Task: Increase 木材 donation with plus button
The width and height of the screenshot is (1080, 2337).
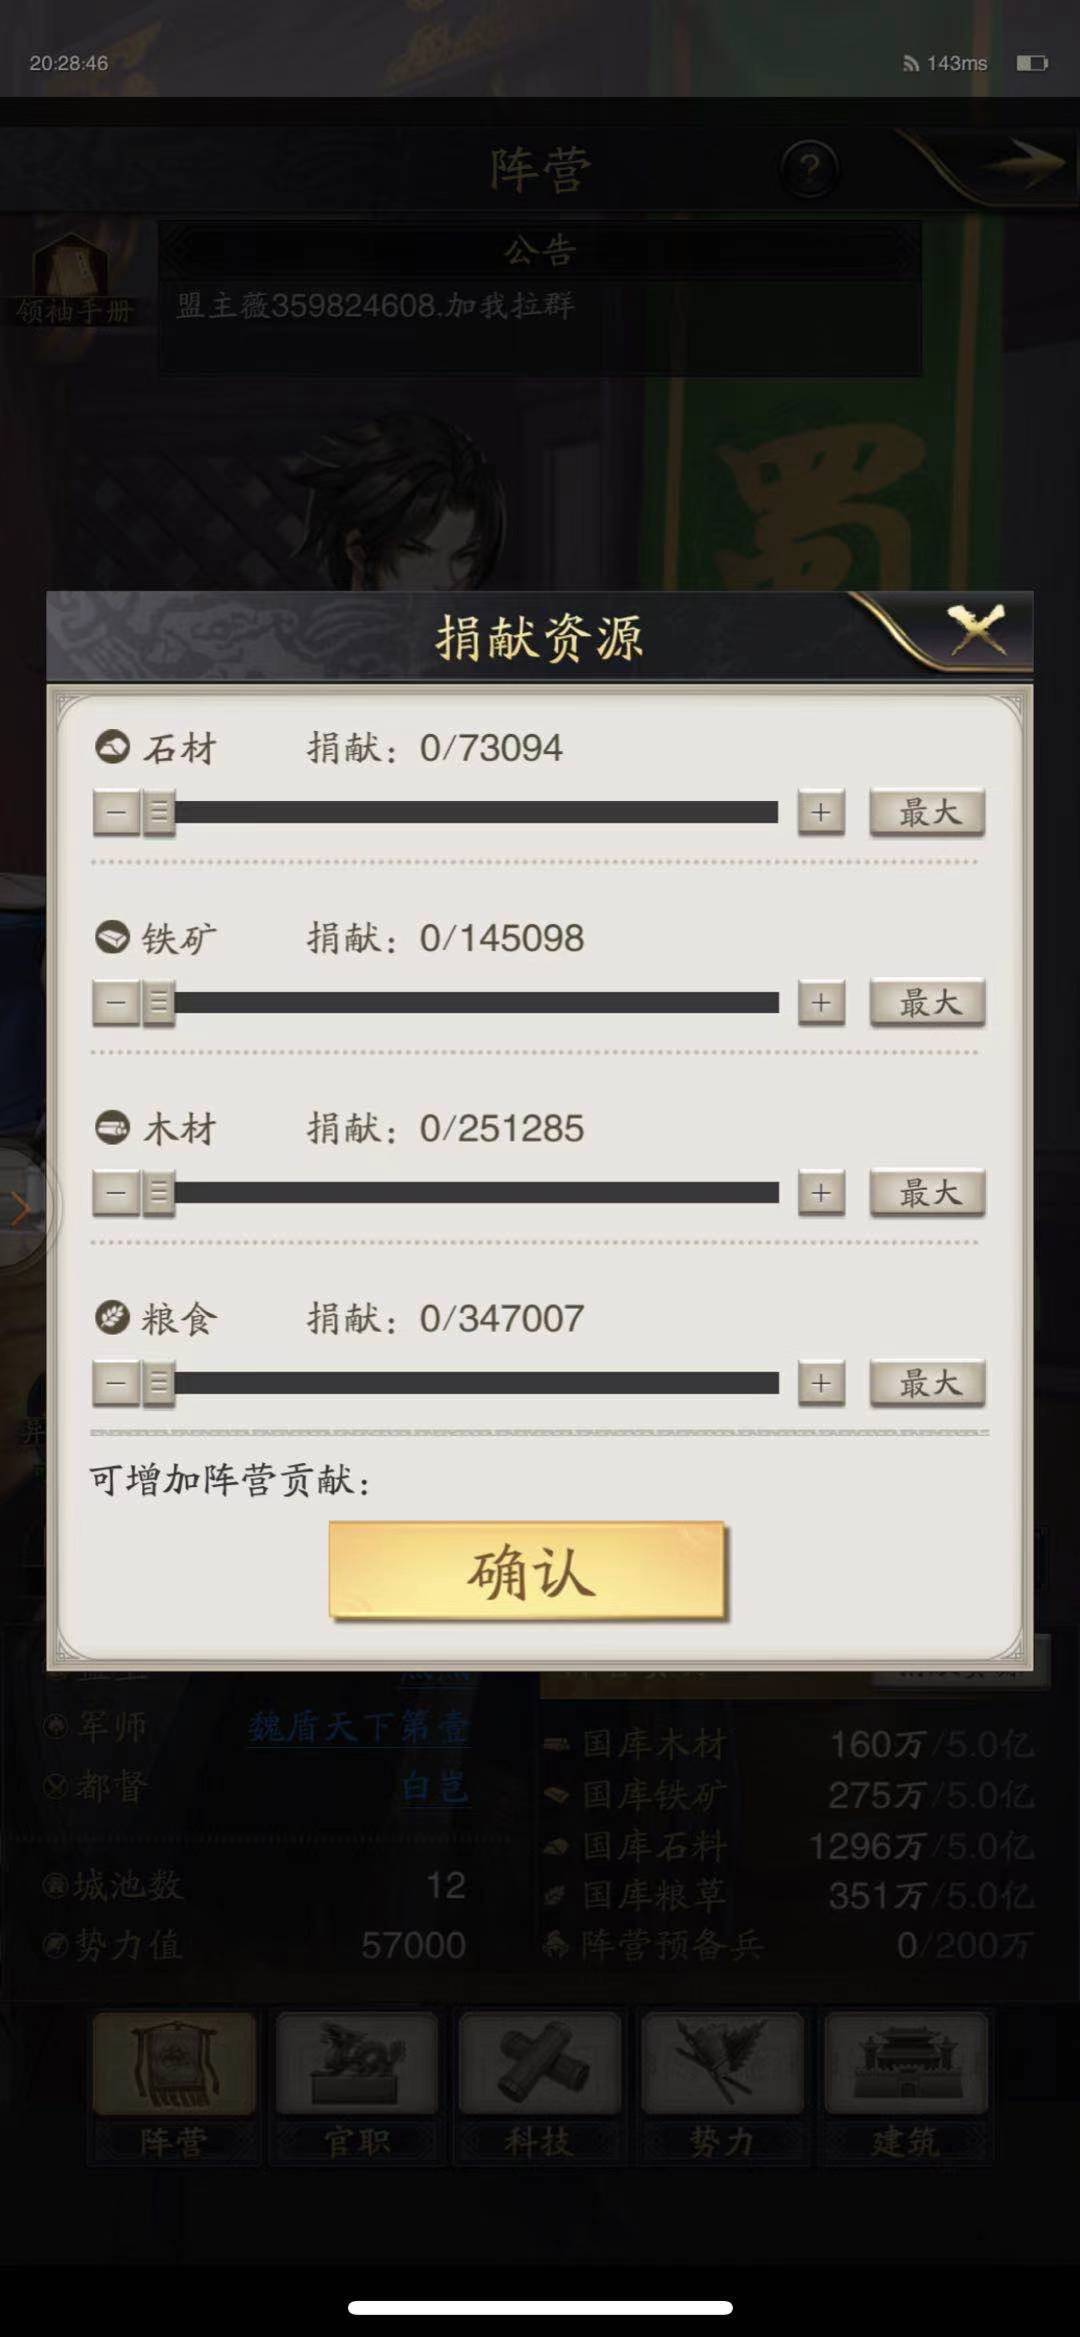Action: coord(821,1192)
